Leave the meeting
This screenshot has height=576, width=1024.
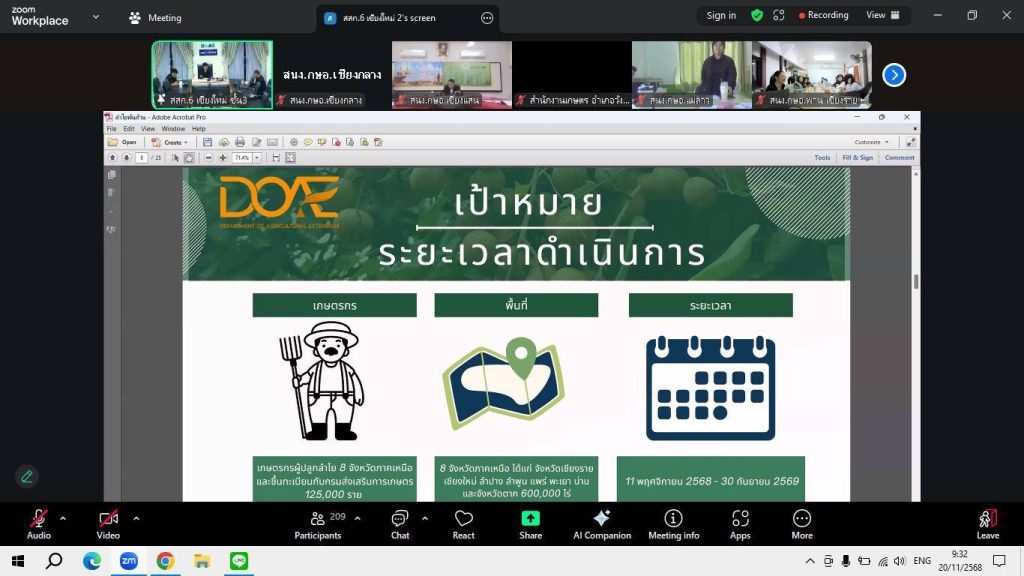(x=987, y=524)
